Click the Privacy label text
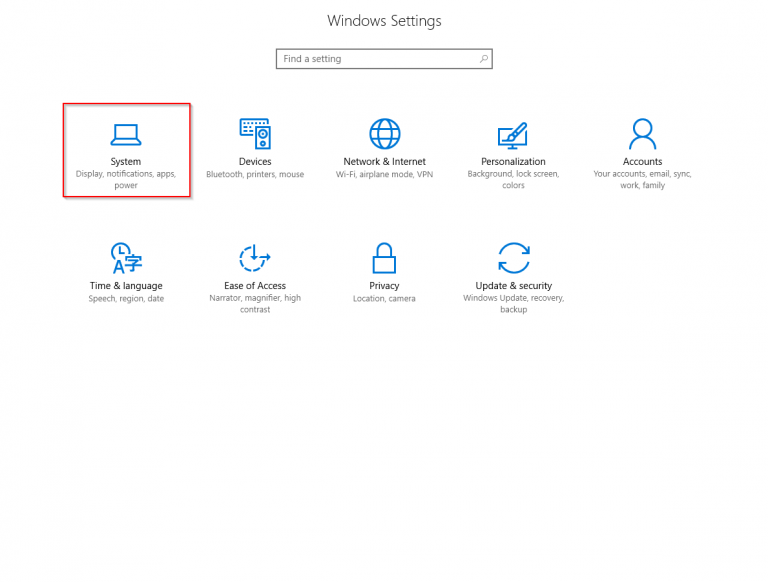This screenshot has height=582, width=768. point(384,286)
